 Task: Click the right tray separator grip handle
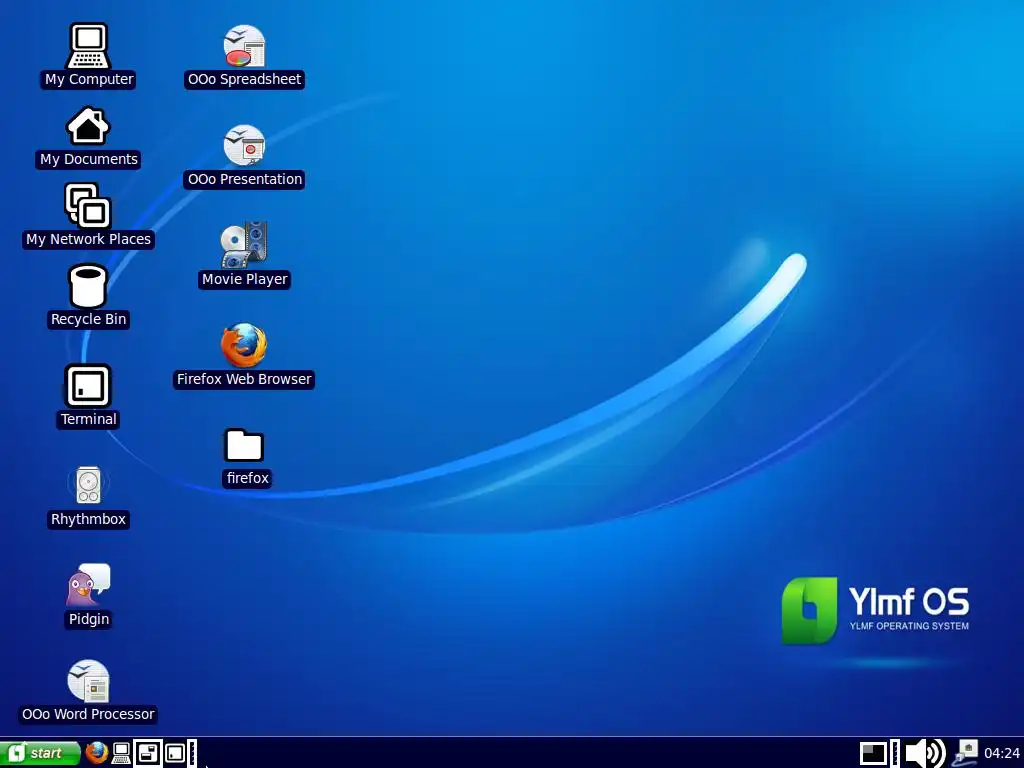coord(895,753)
